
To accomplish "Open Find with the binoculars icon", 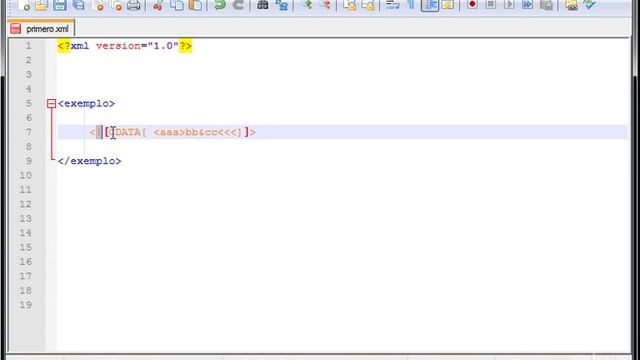I will click(x=263, y=5).
